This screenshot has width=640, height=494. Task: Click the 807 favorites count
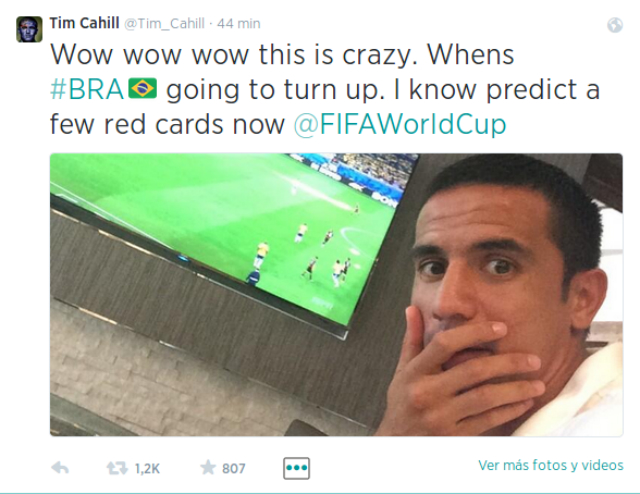(234, 468)
